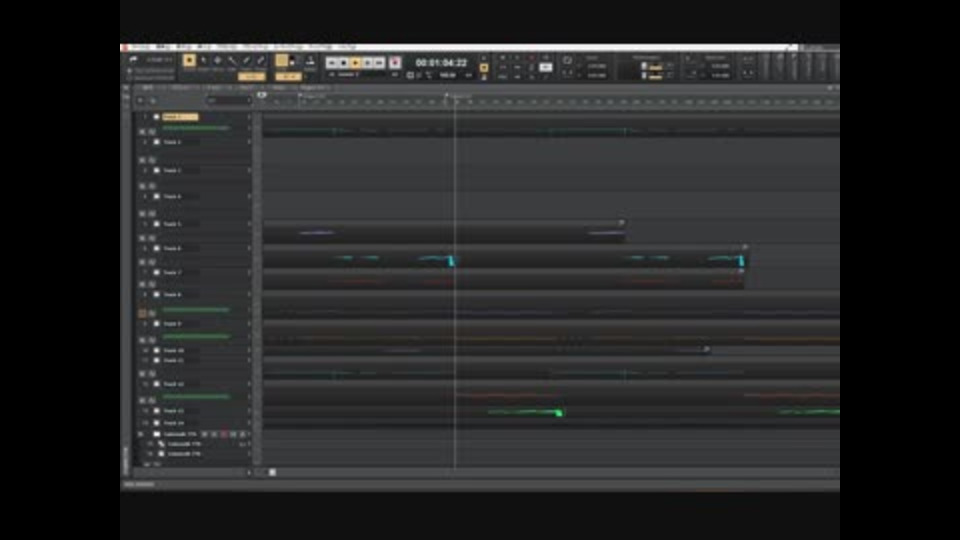Screen dimensions: 960x540
Task: Select the Smart tool in Tools module
Action: tap(189, 60)
